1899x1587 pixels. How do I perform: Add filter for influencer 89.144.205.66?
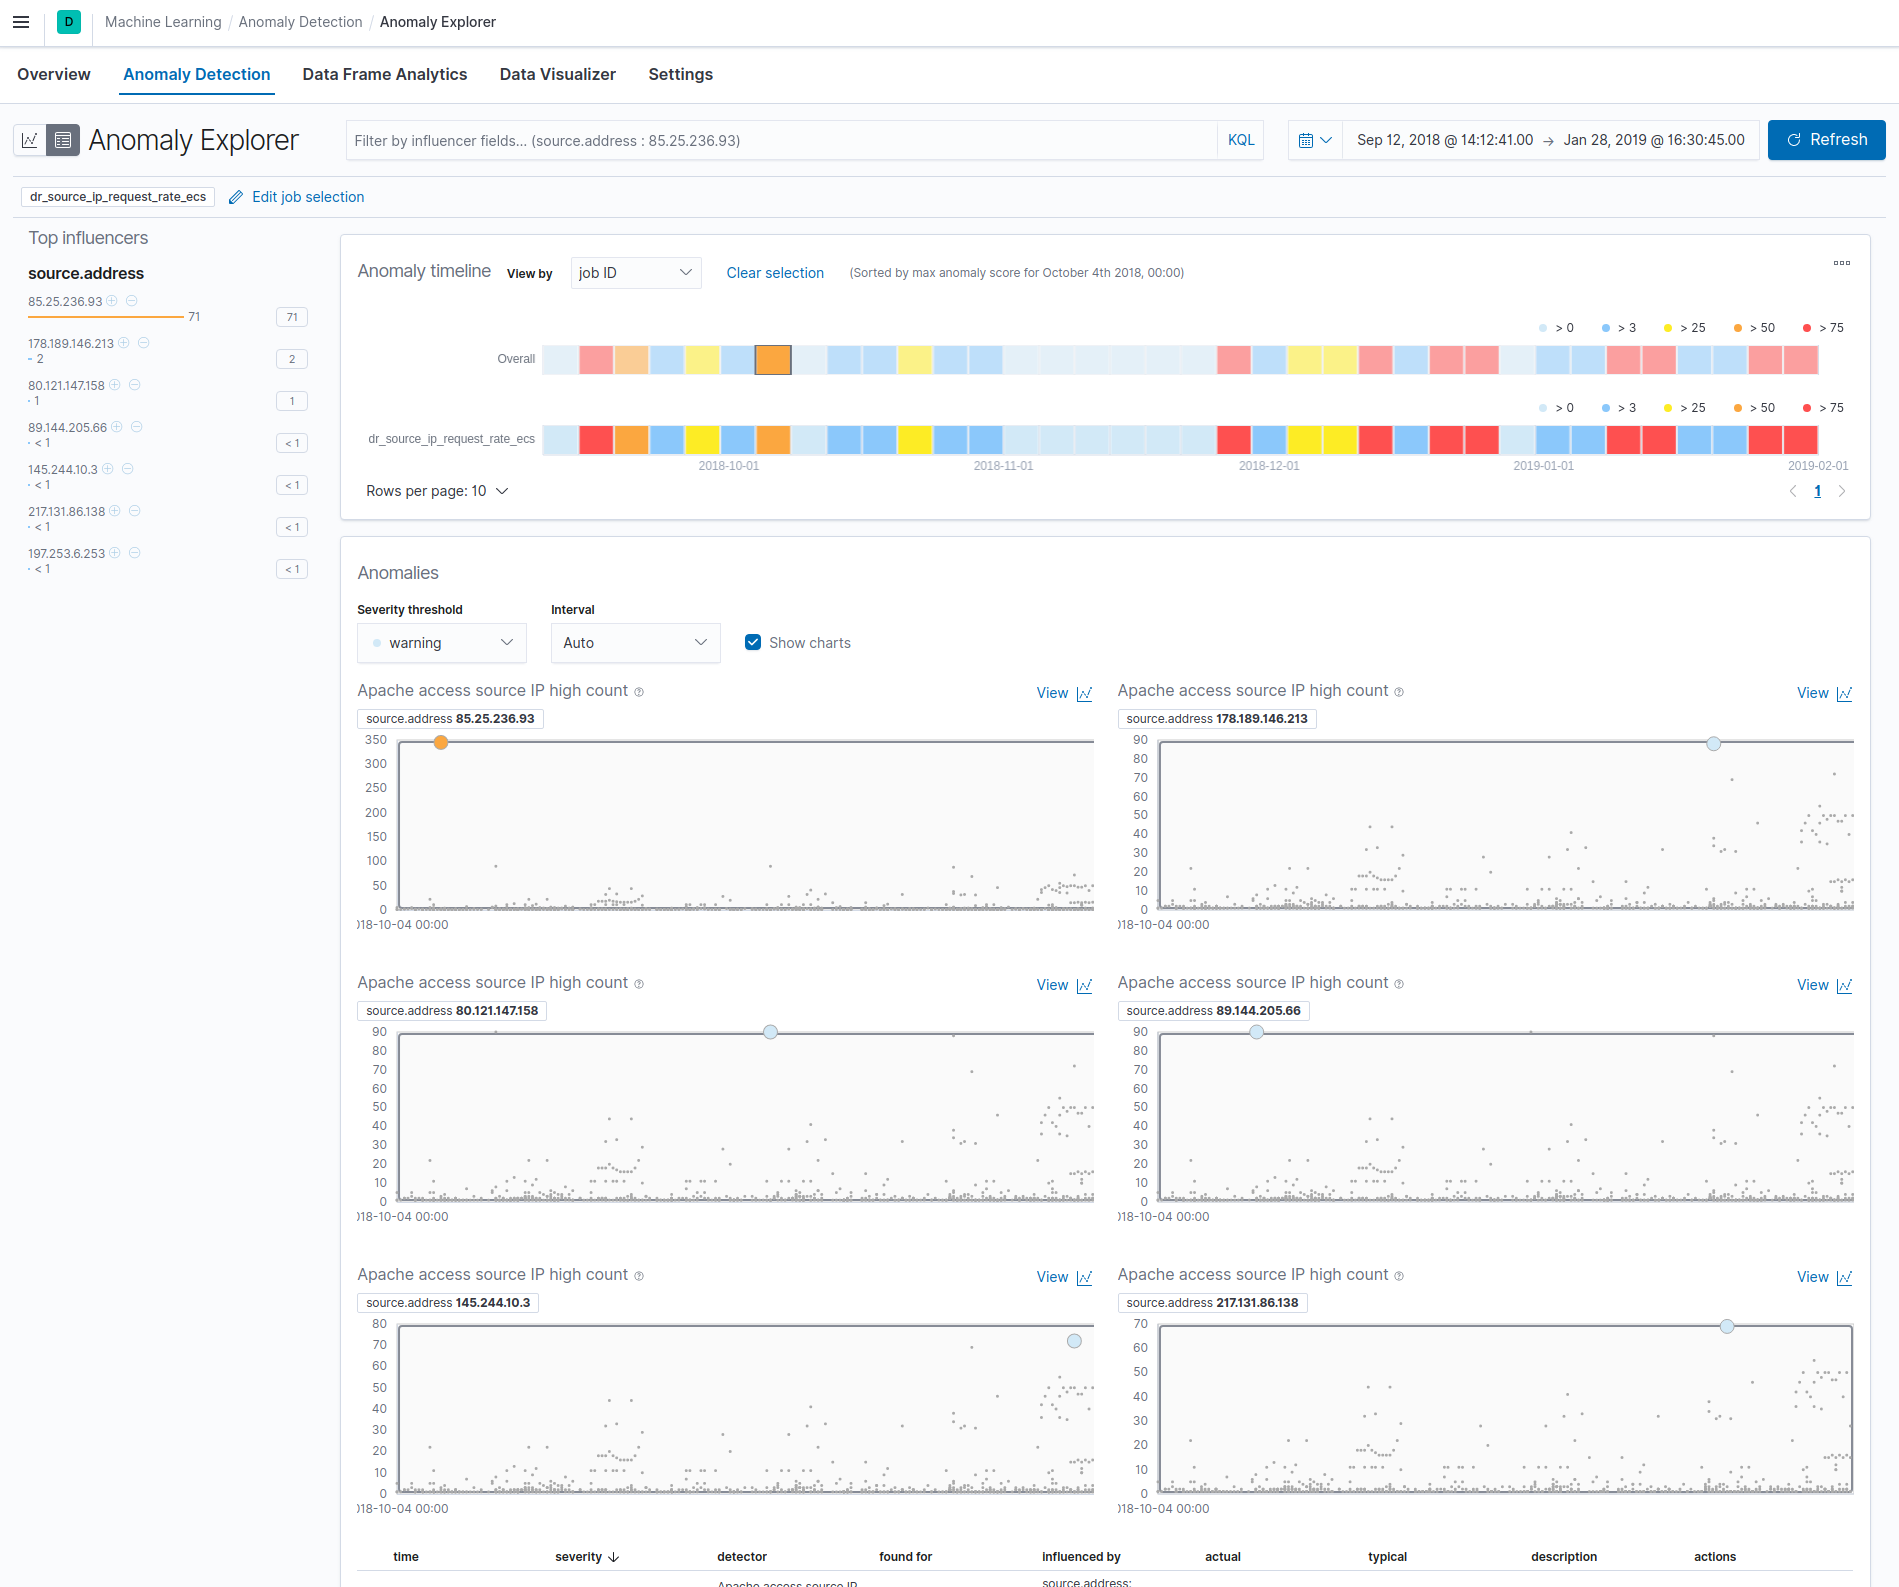(x=117, y=427)
